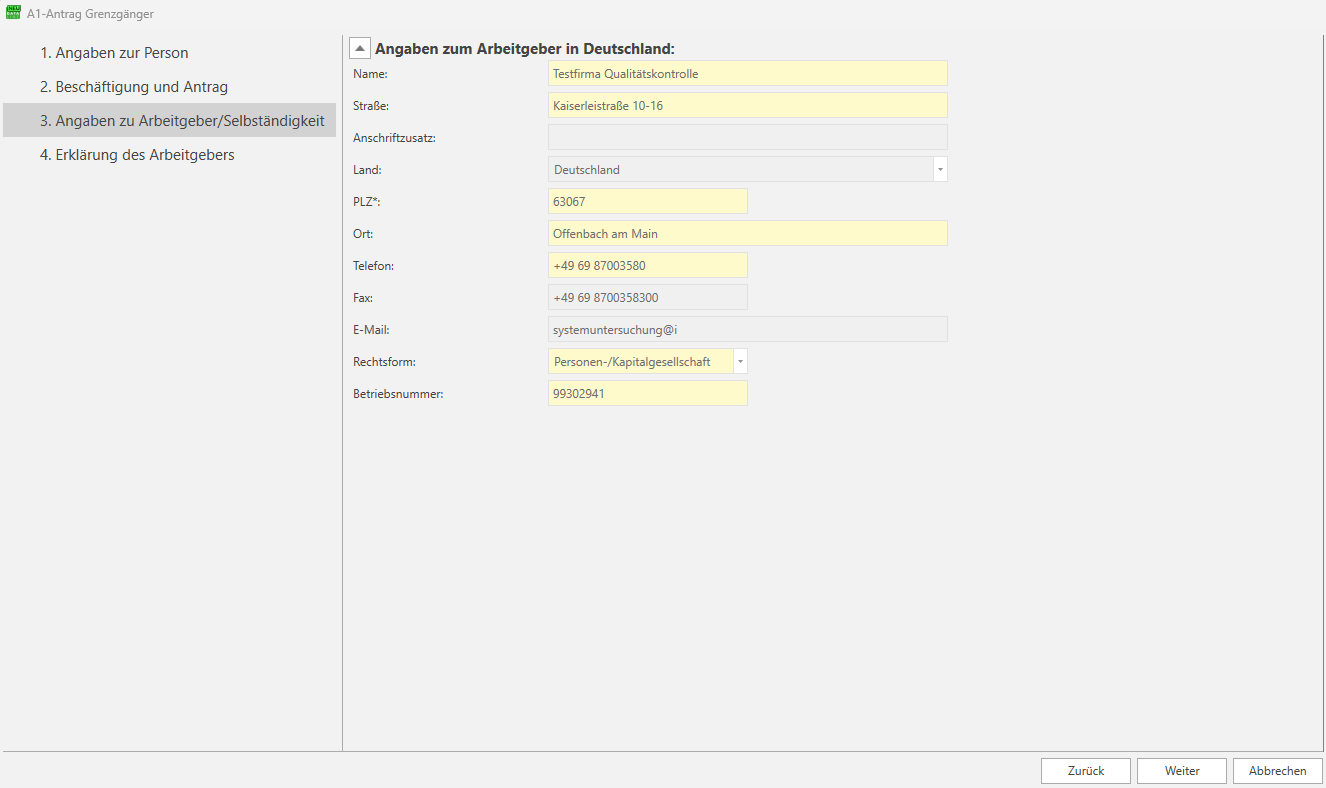Cancel with the Abbrechen button

1277,771
